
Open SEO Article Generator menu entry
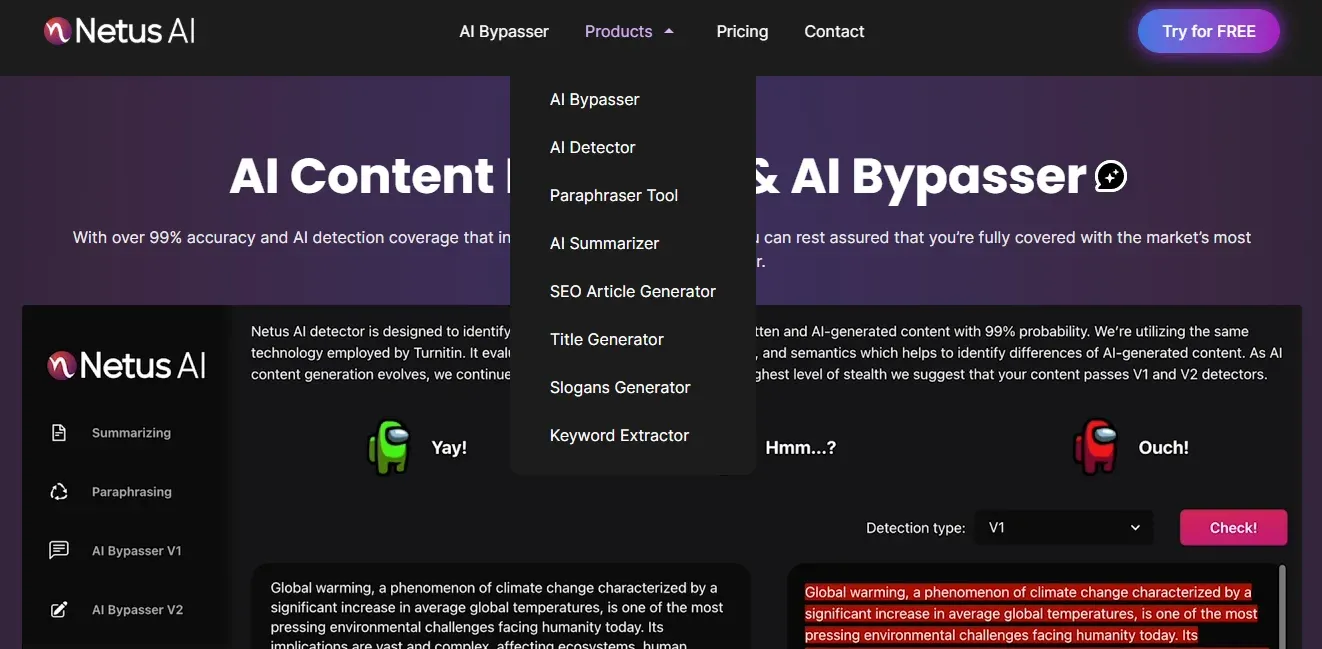632,291
